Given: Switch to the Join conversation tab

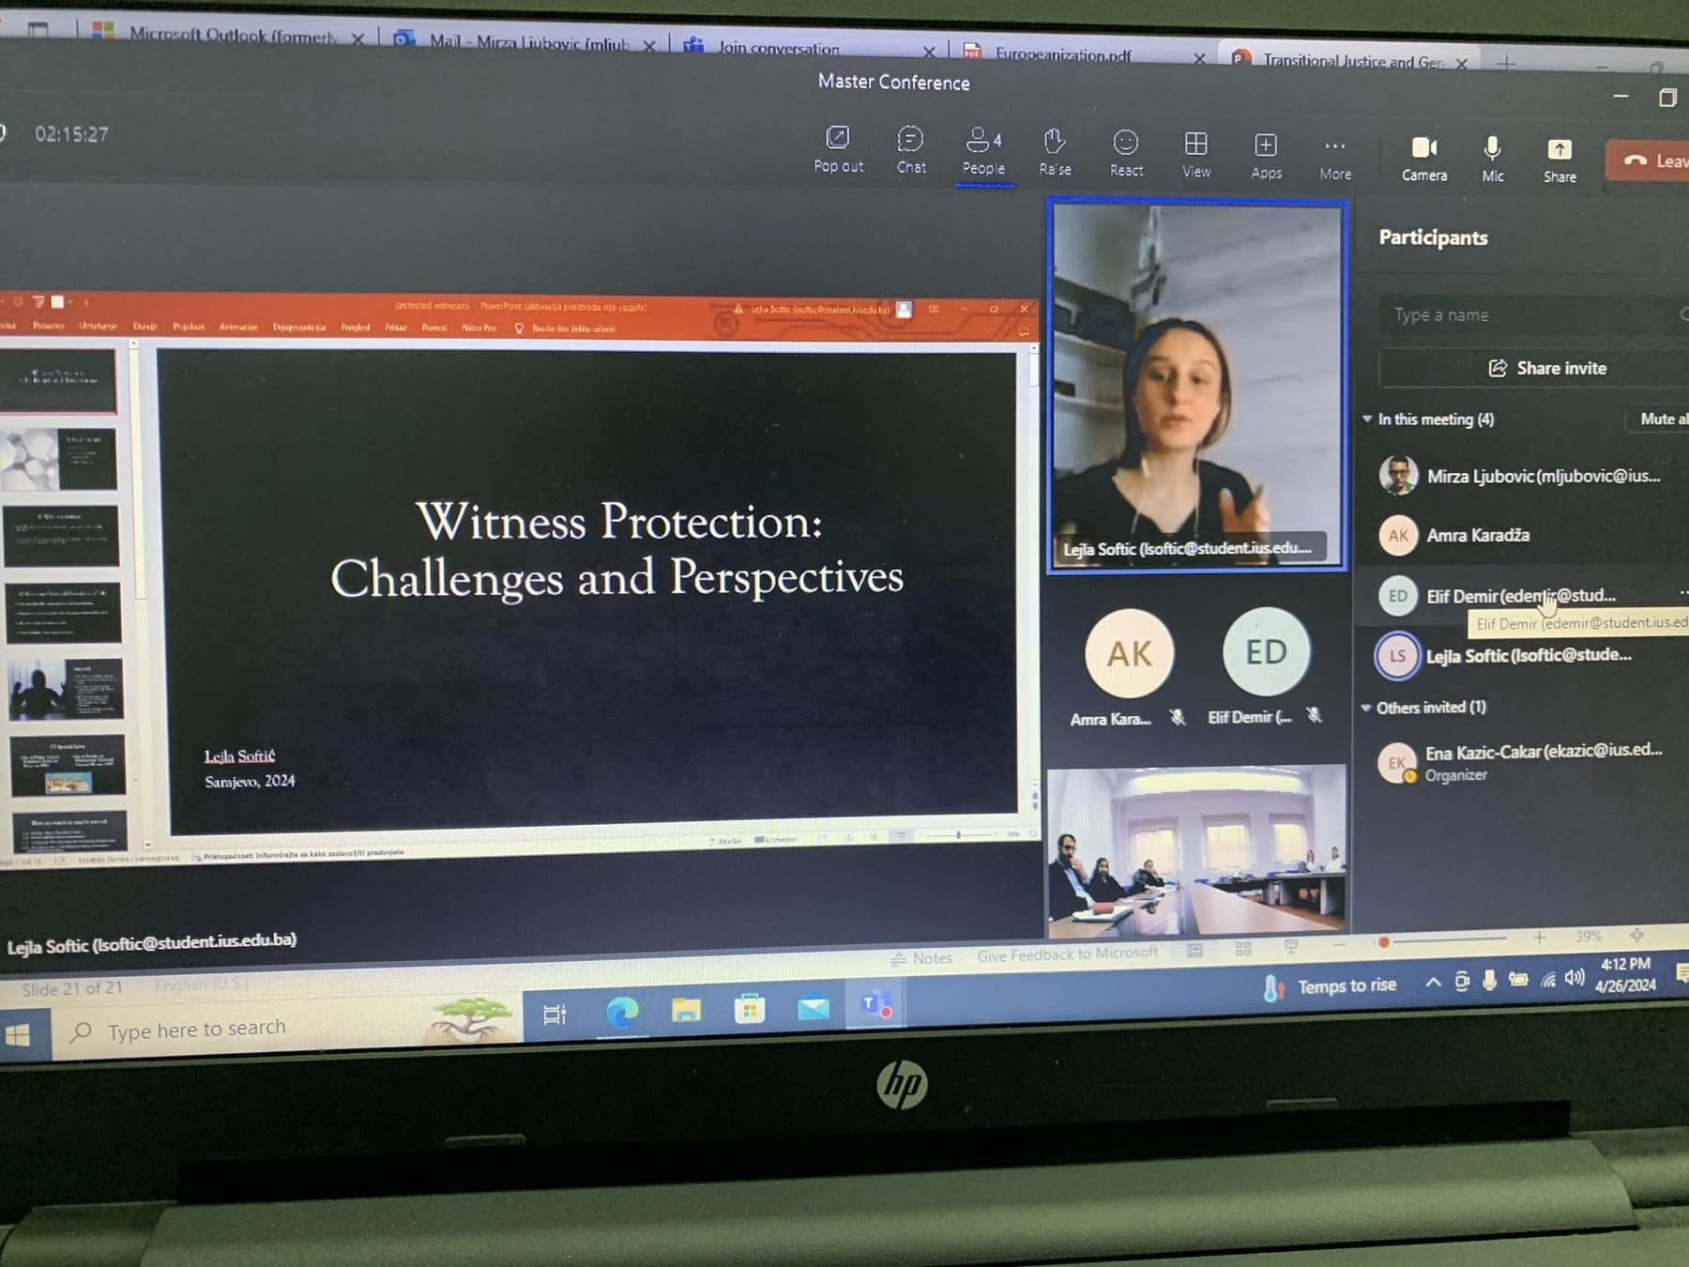Looking at the screenshot, I should (x=778, y=48).
